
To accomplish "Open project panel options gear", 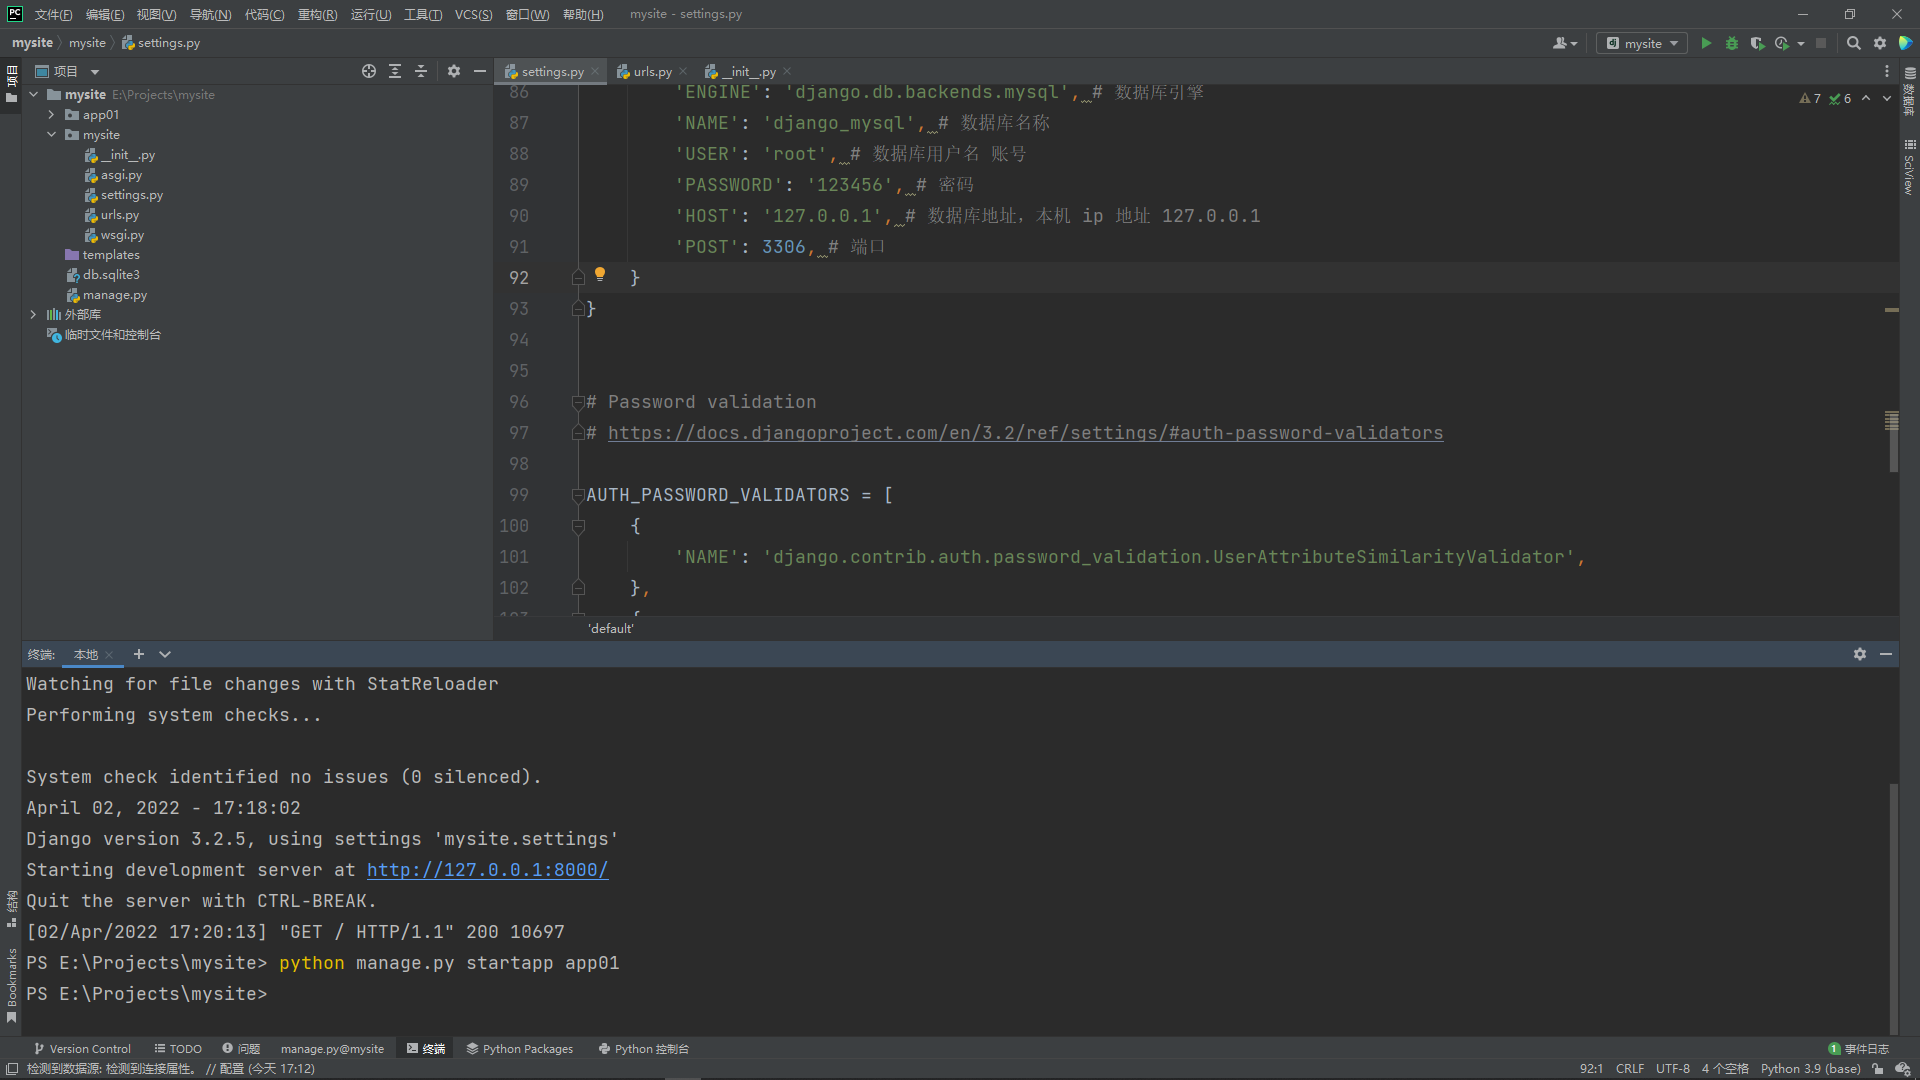I will 454,71.
